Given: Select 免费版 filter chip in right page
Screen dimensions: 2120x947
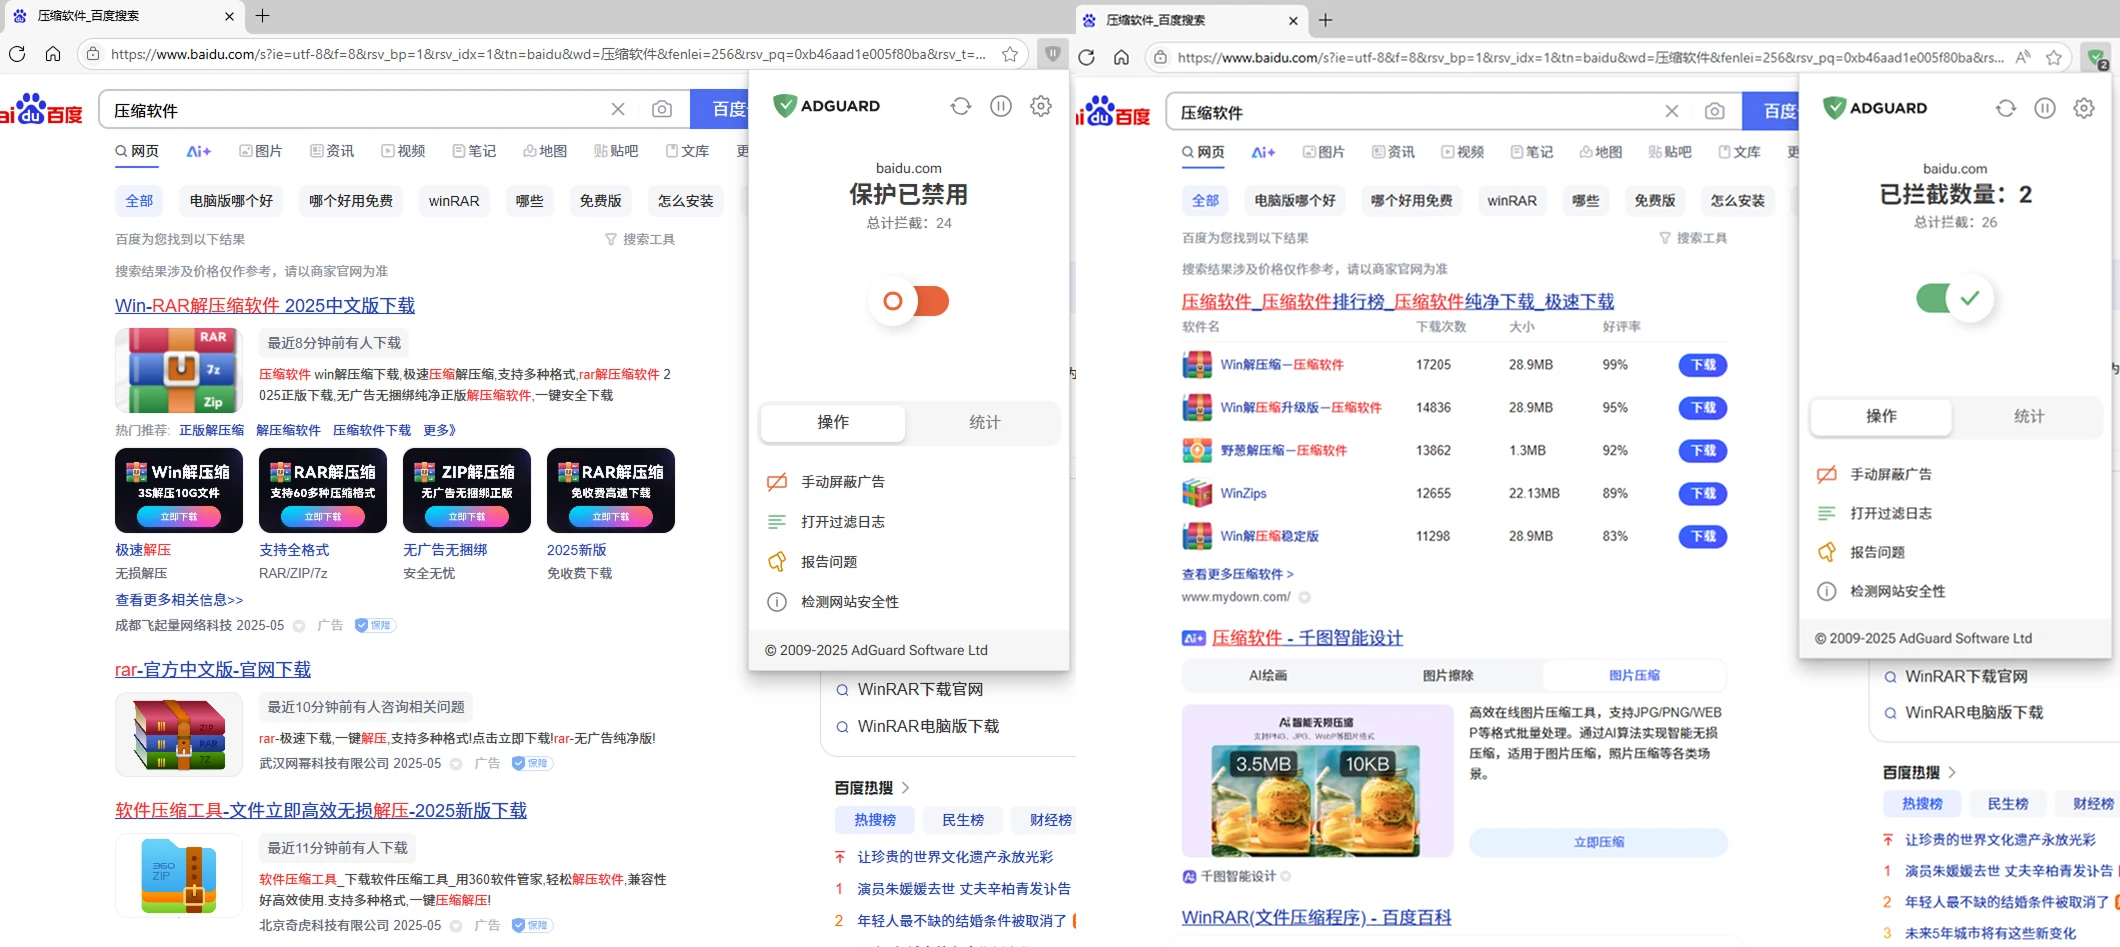Looking at the screenshot, I should click(1655, 200).
